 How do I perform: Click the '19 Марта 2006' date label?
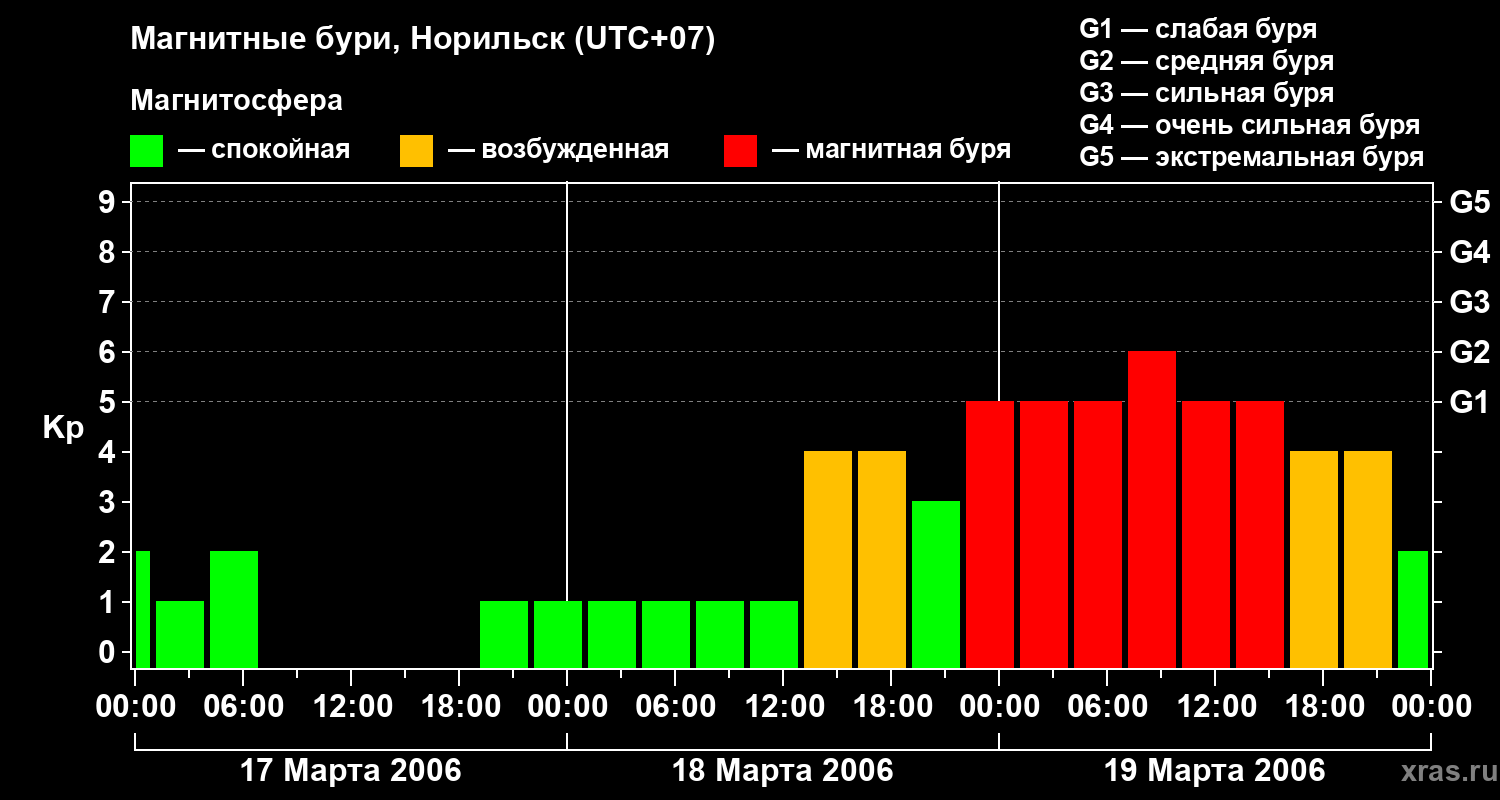coord(1214,771)
